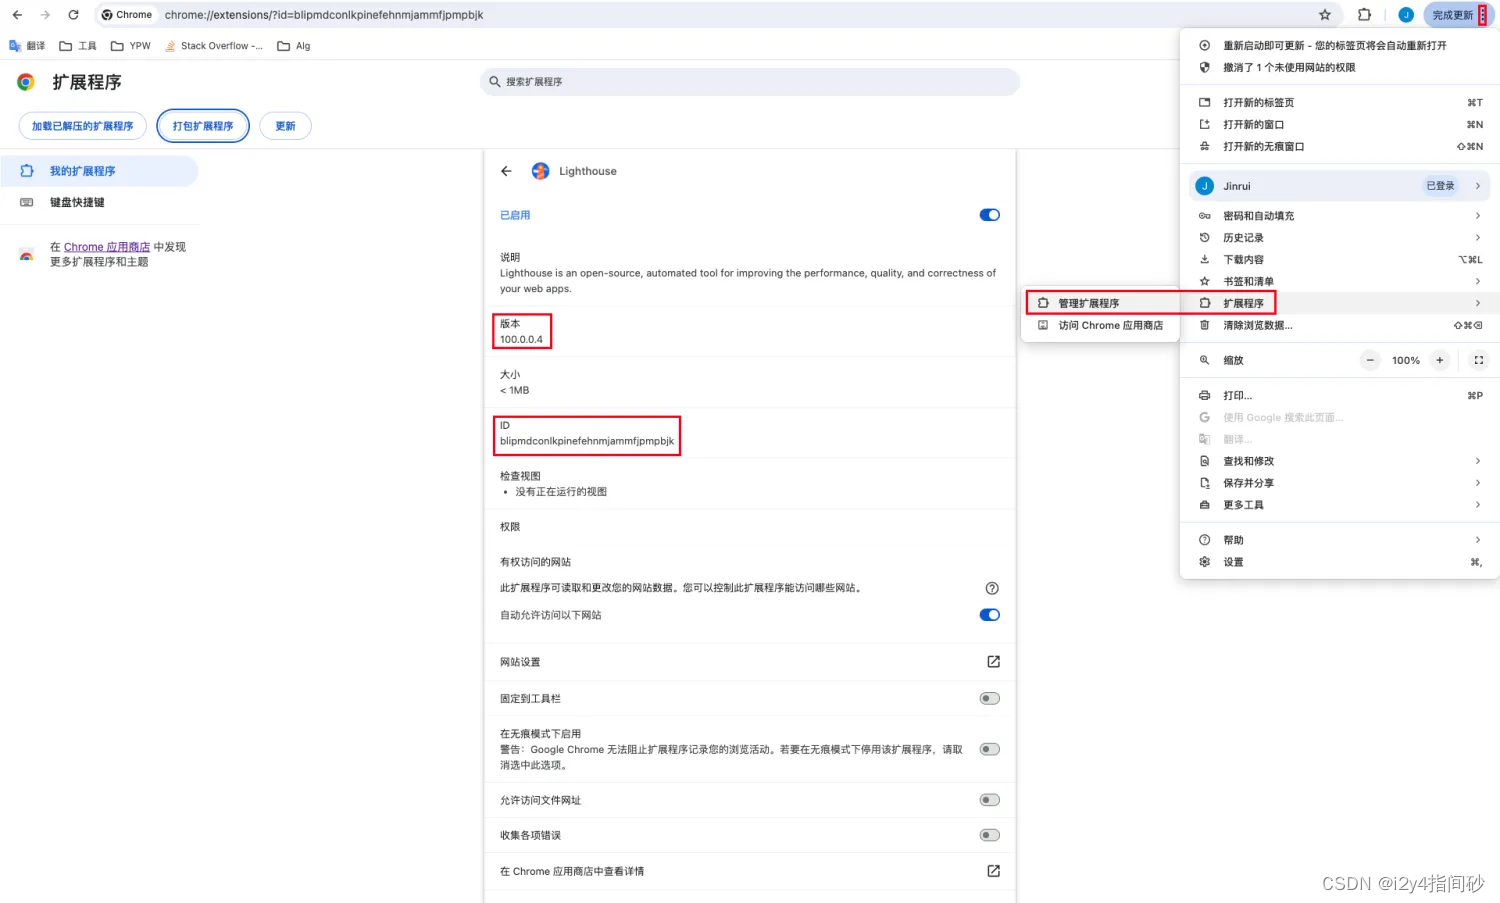This screenshot has height=903, width=1500.
Task: Toggle 在无痕模式下启用 switch
Action: click(990, 749)
